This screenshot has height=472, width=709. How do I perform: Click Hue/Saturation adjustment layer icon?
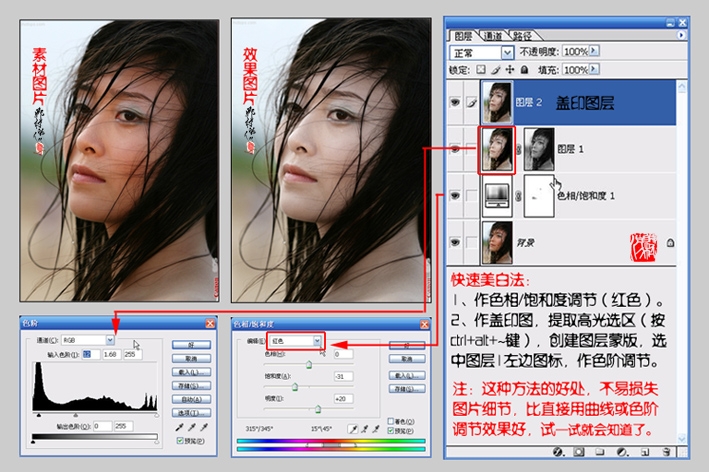[x=497, y=196]
